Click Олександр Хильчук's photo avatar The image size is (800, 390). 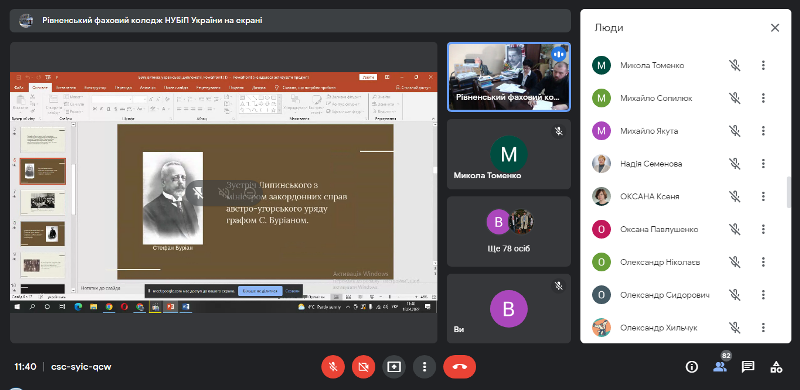coord(602,327)
